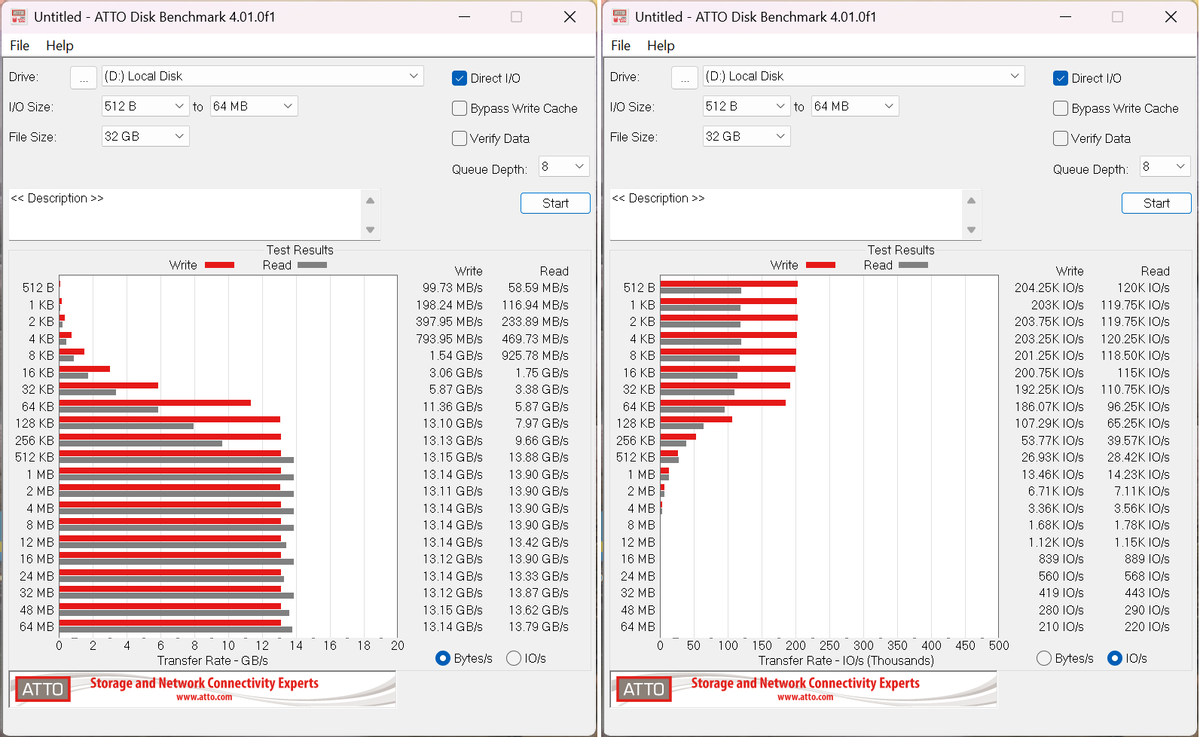Open the 64 MB I/O size dropdown in GB/s window

point(253,106)
